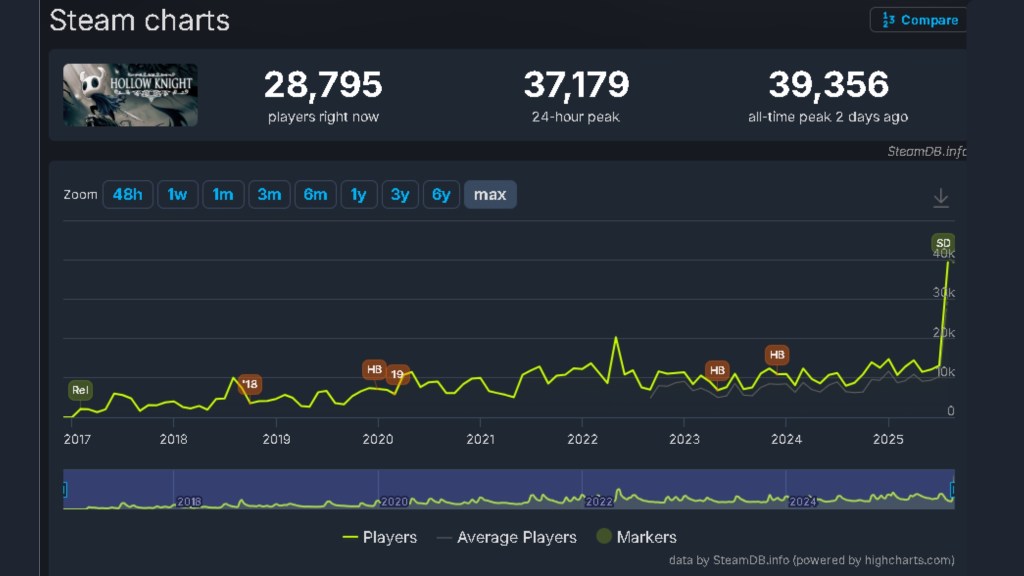Click the HB marker just before 2024

pyautogui.click(x=776, y=354)
